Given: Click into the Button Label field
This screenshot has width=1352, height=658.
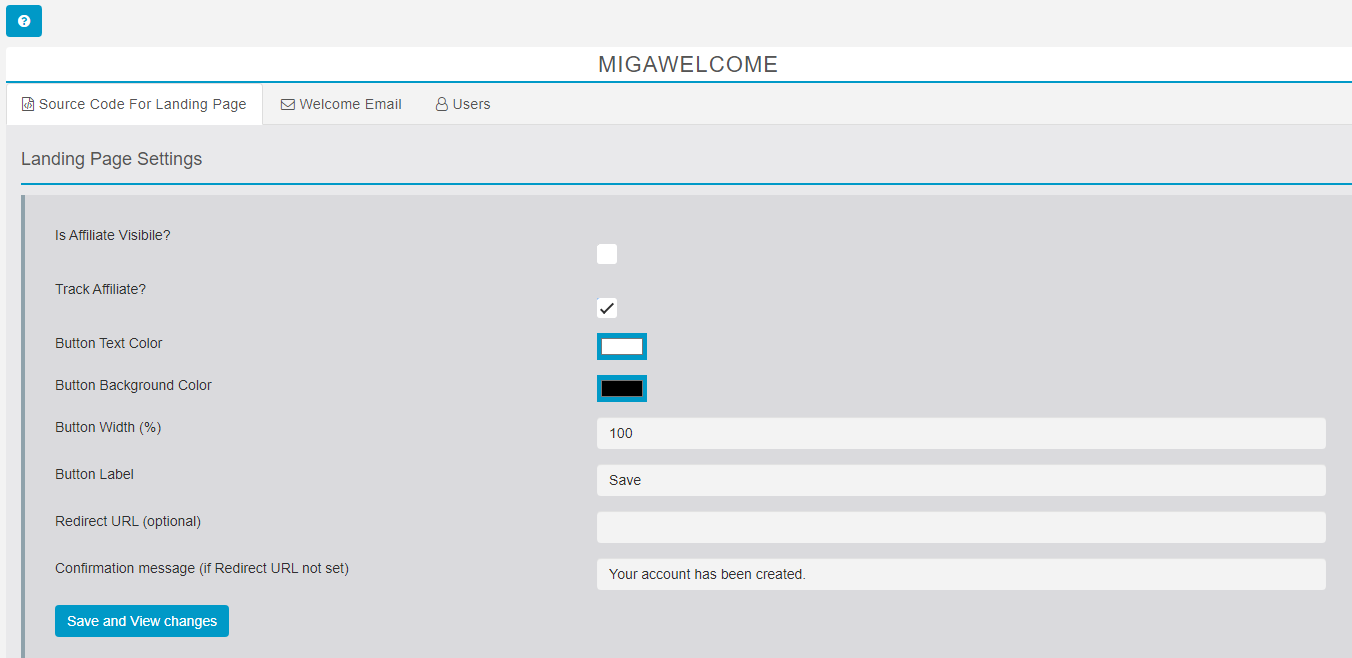Looking at the screenshot, I should pyautogui.click(x=961, y=480).
